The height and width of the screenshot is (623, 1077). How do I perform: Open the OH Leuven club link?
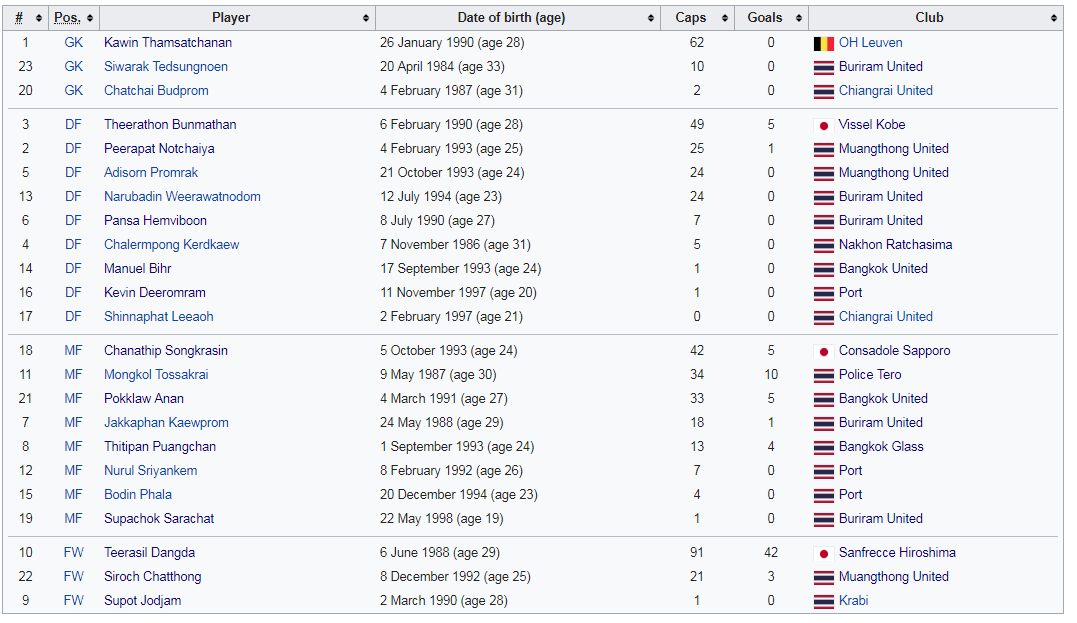click(x=870, y=43)
